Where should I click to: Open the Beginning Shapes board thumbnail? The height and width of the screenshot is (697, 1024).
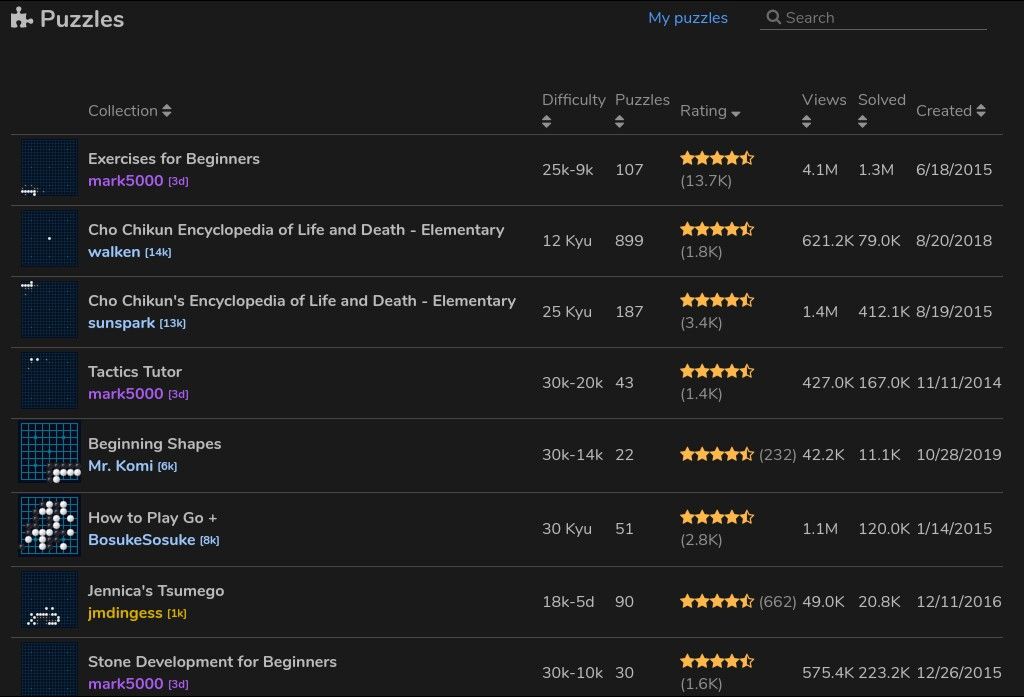point(49,453)
